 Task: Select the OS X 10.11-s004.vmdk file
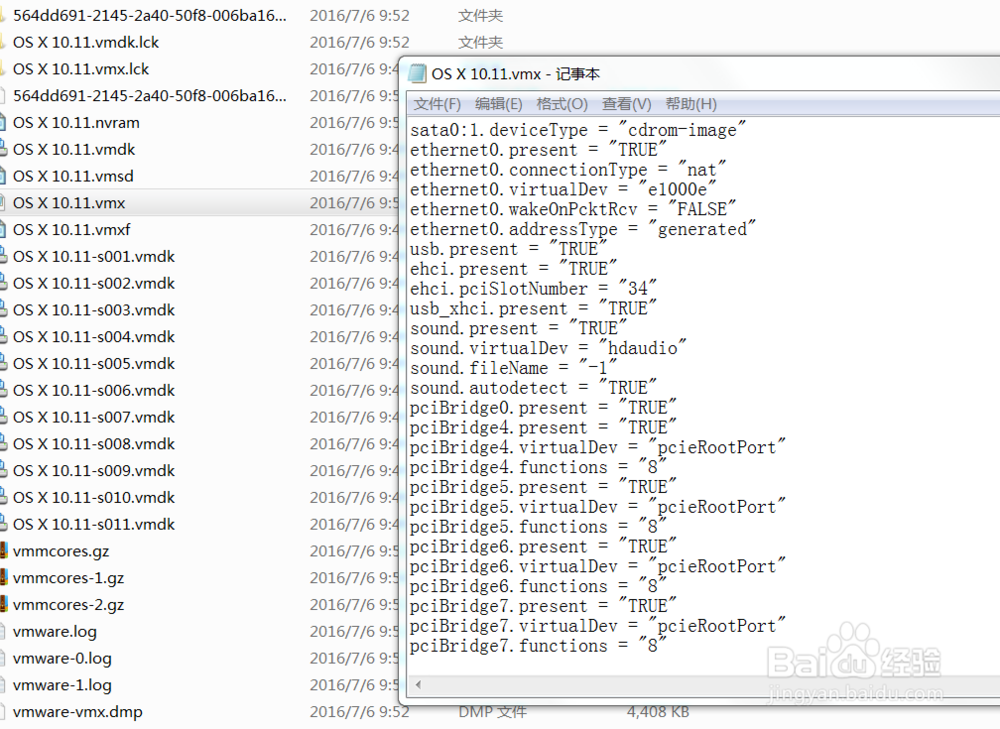(94, 337)
